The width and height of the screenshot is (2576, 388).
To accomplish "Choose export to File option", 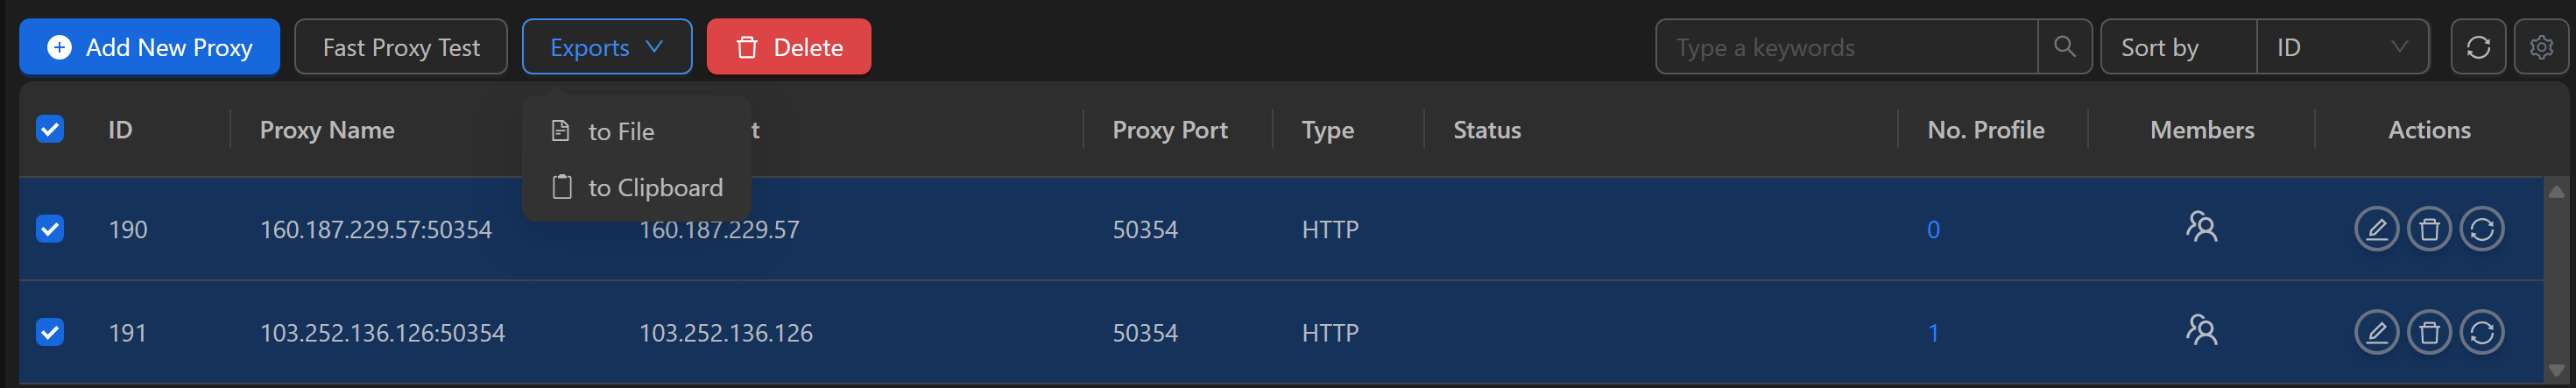I will 620,131.
